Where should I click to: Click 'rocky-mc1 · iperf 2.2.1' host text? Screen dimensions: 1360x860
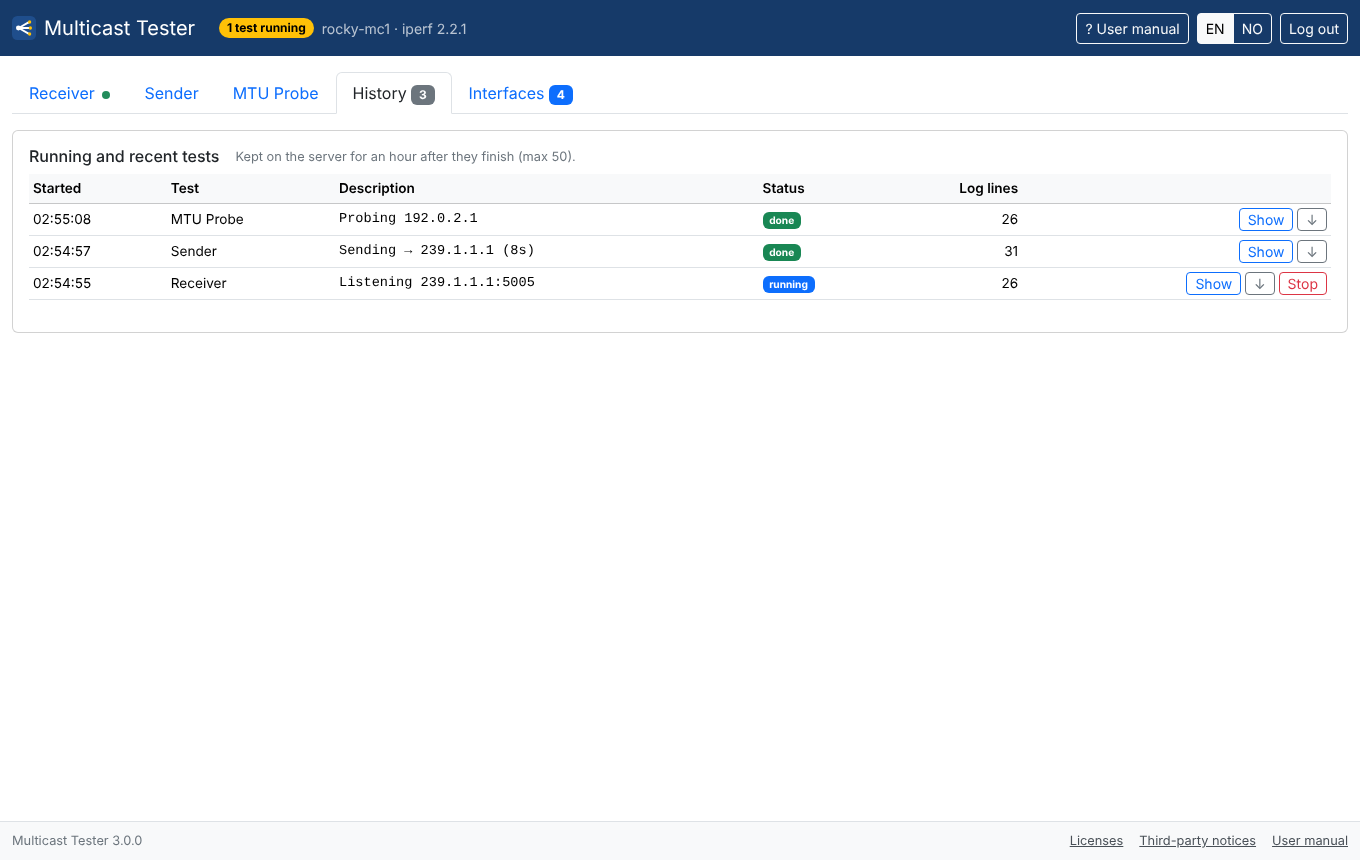tap(394, 29)
